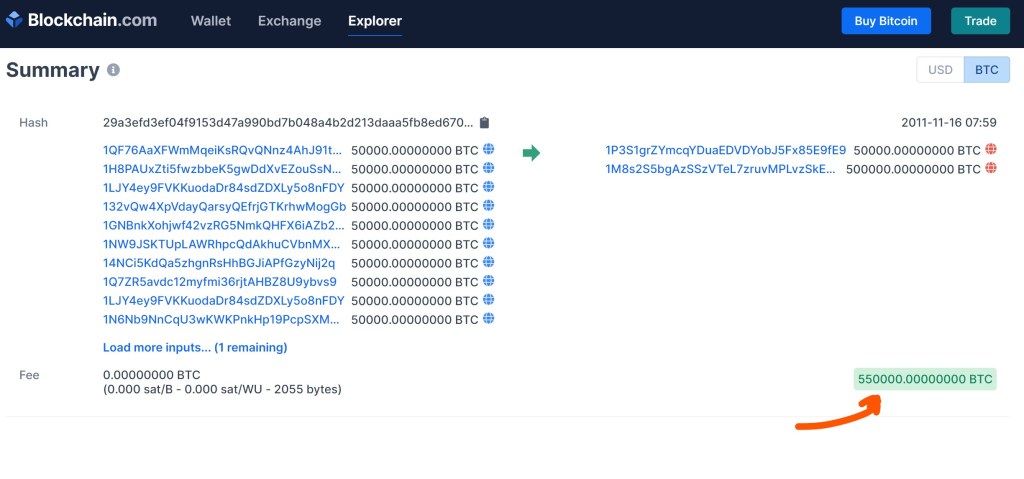Open the Wallet tab
The image size is (1024, 479).
pos(210,21)
